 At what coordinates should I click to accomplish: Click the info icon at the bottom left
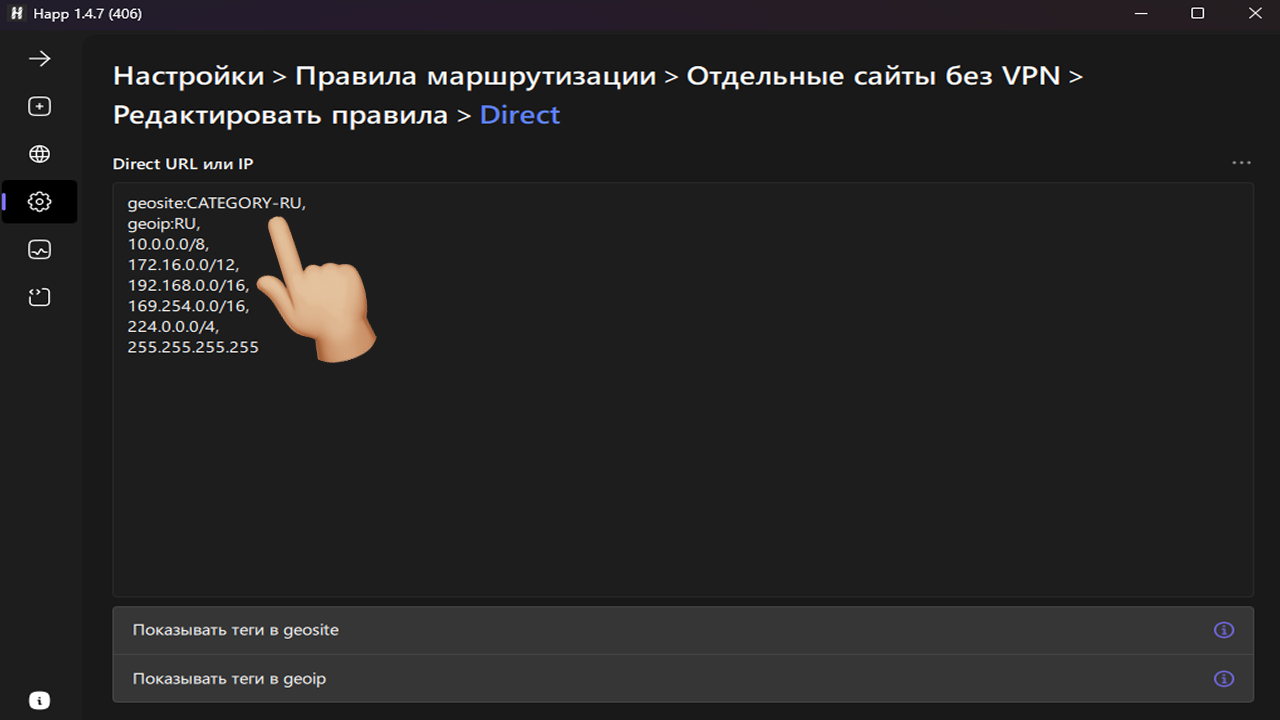[39, 699]
